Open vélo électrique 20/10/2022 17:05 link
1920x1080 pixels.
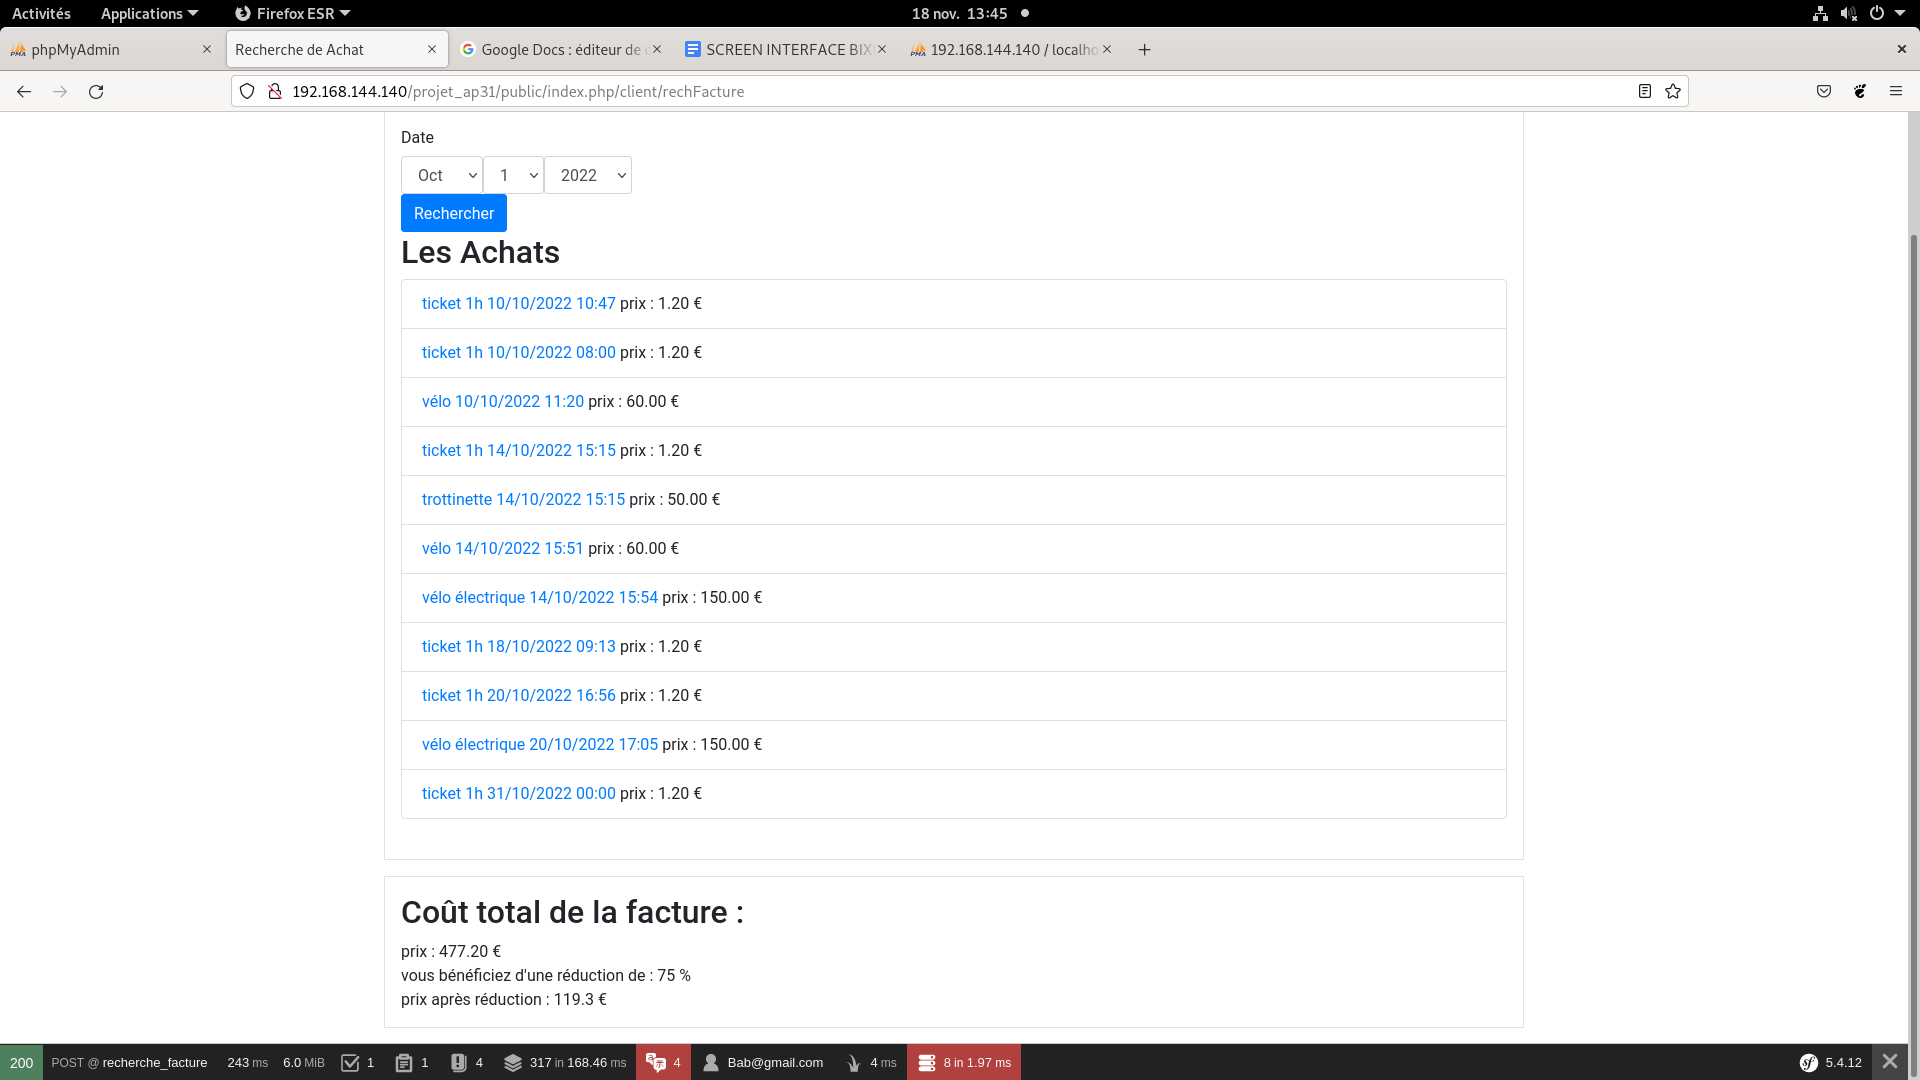tap(540, 744)
